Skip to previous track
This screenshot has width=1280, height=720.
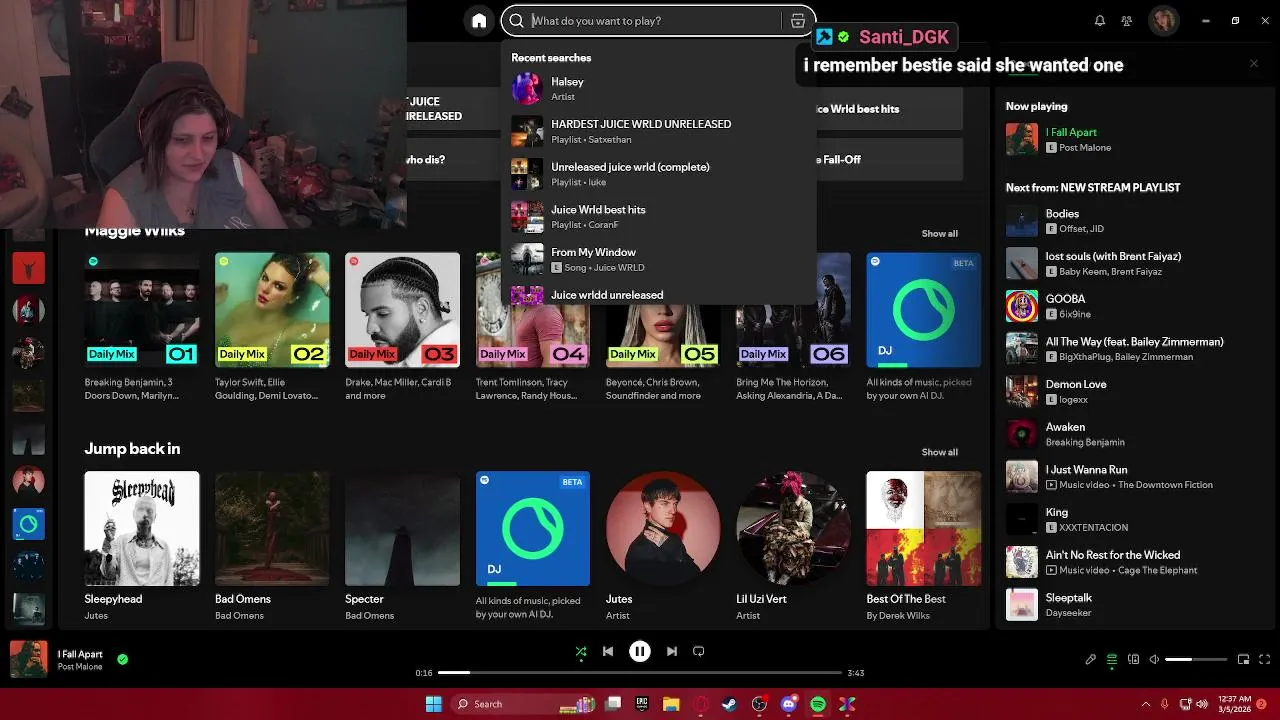pos(608,651)
